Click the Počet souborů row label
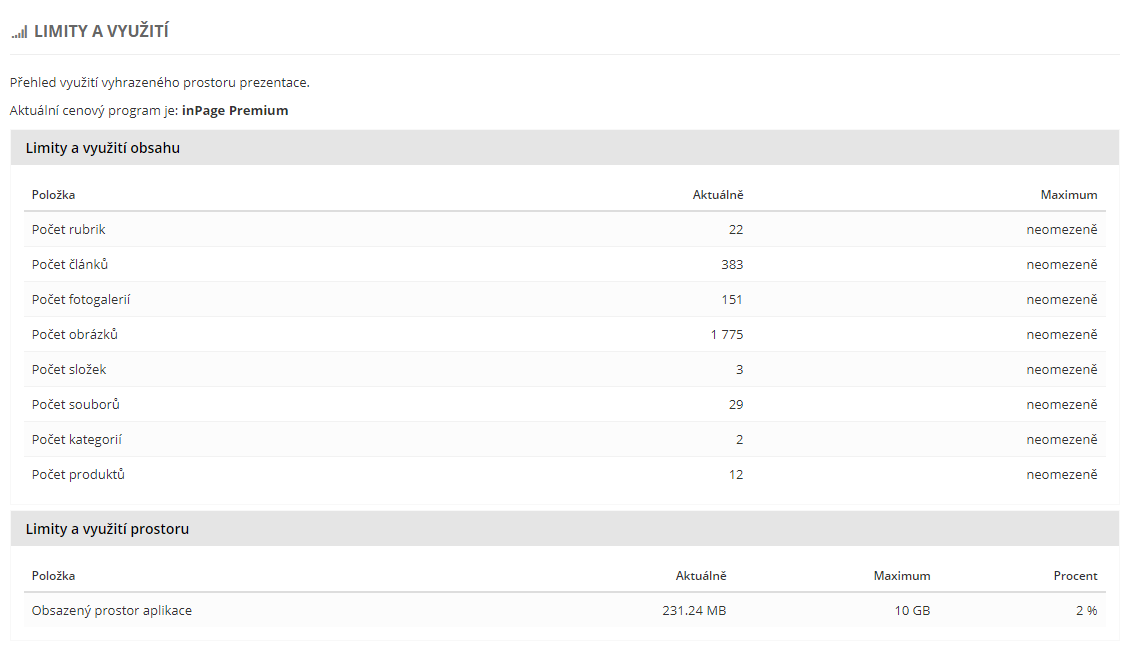The height and width of the screenshot is (670, 1130). coord(76,405)
